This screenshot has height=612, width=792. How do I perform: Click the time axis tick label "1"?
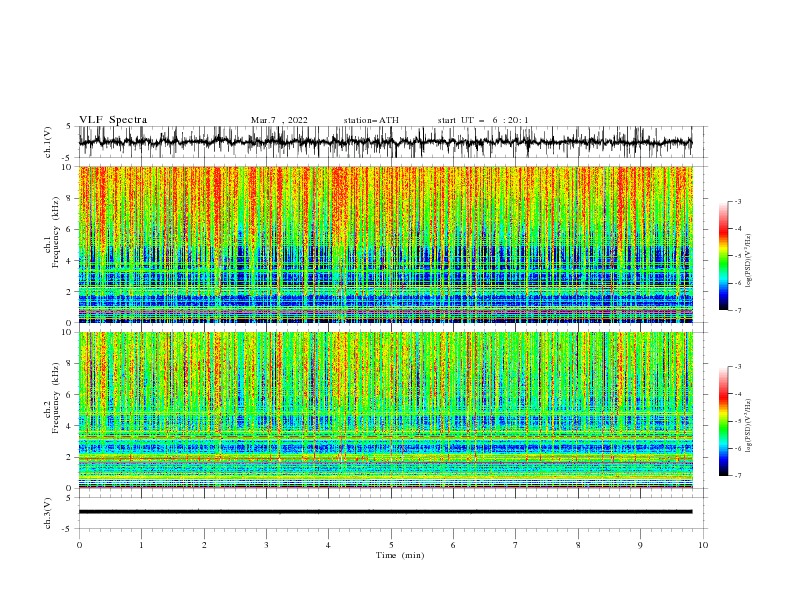click(142, 545)
